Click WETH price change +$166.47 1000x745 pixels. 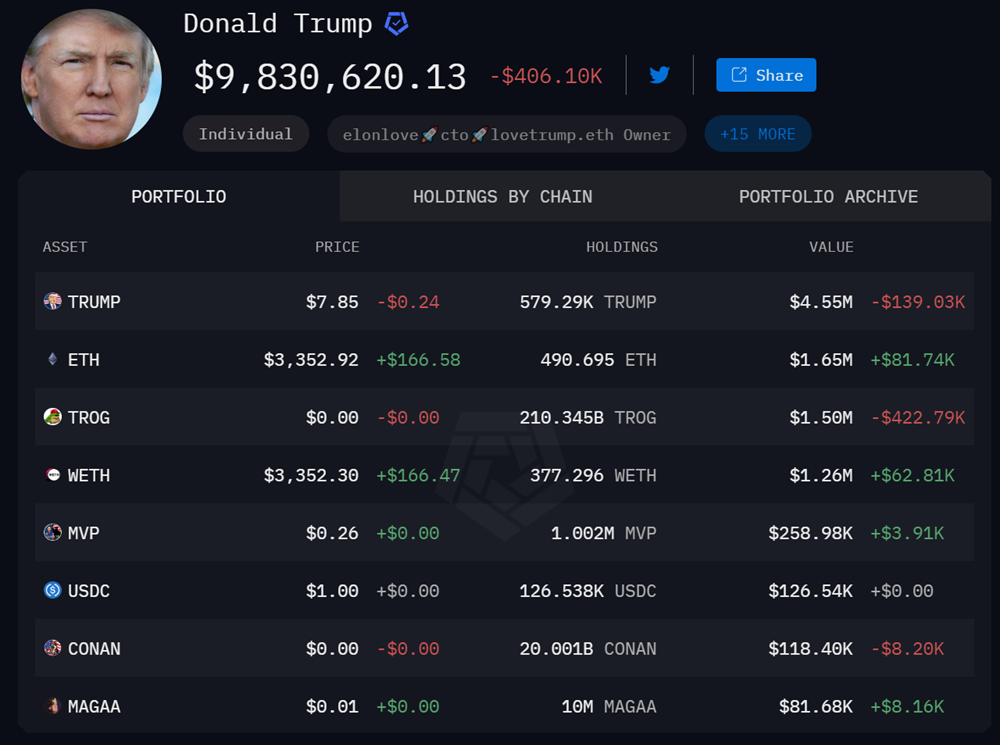point(418,475)
